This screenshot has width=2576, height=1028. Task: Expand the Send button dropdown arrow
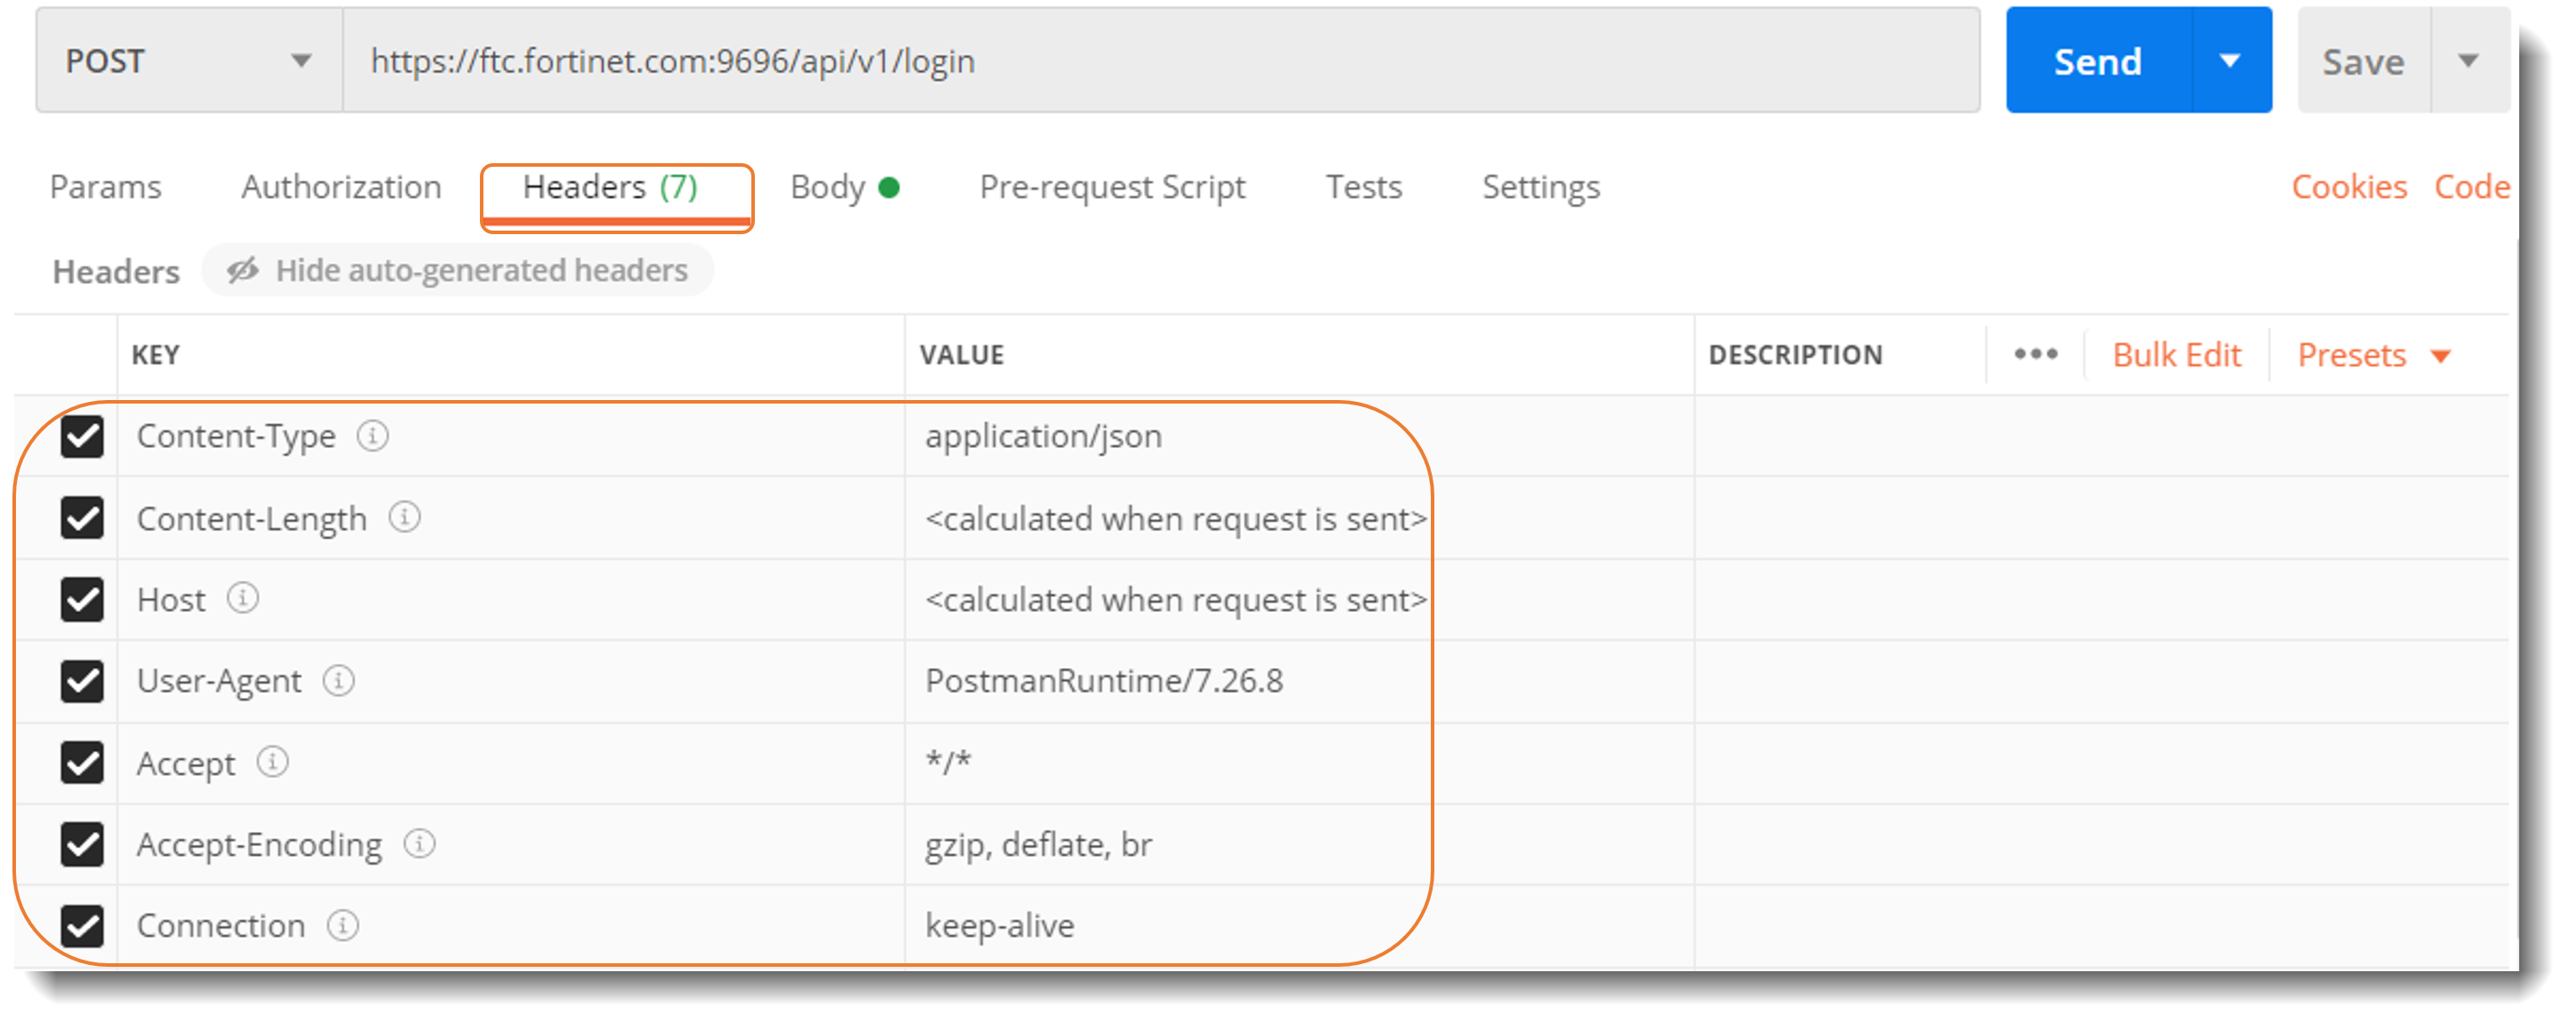pos(2228,60)
